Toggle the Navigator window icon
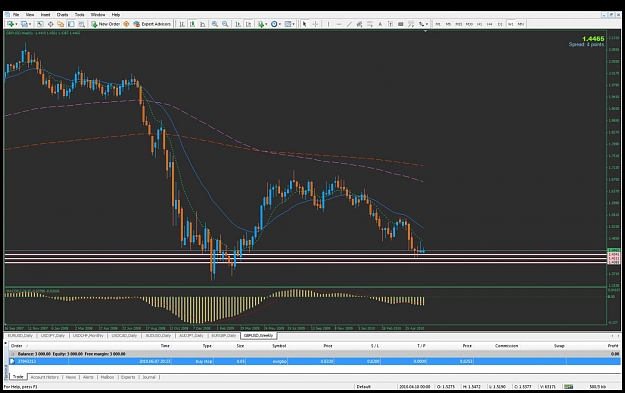 tap(61, 24)
